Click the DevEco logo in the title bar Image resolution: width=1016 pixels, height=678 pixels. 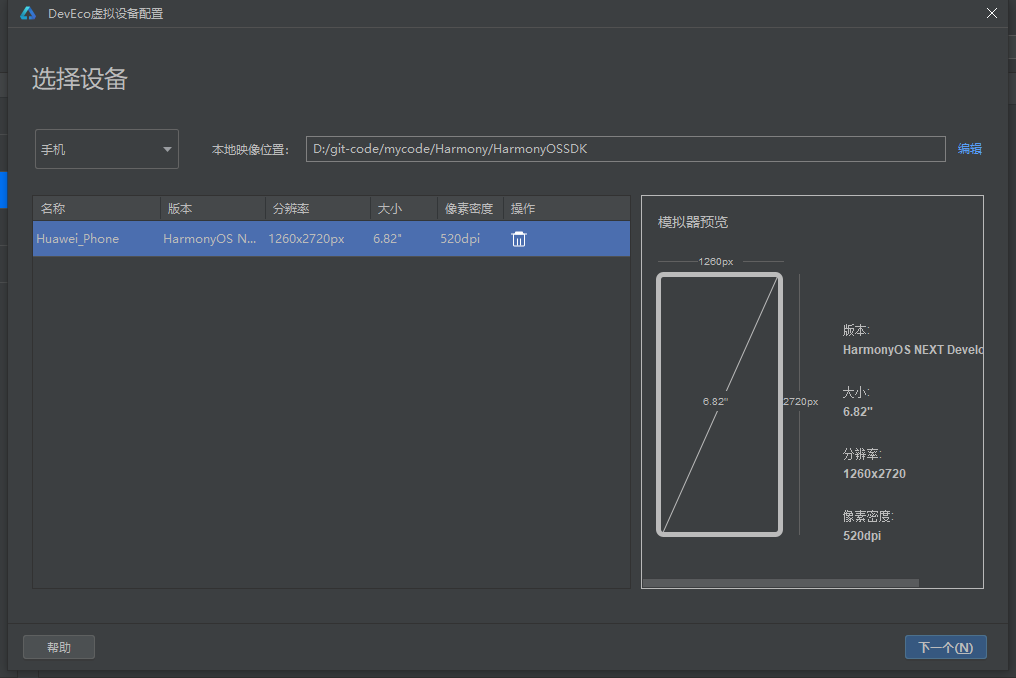[28, 13]
